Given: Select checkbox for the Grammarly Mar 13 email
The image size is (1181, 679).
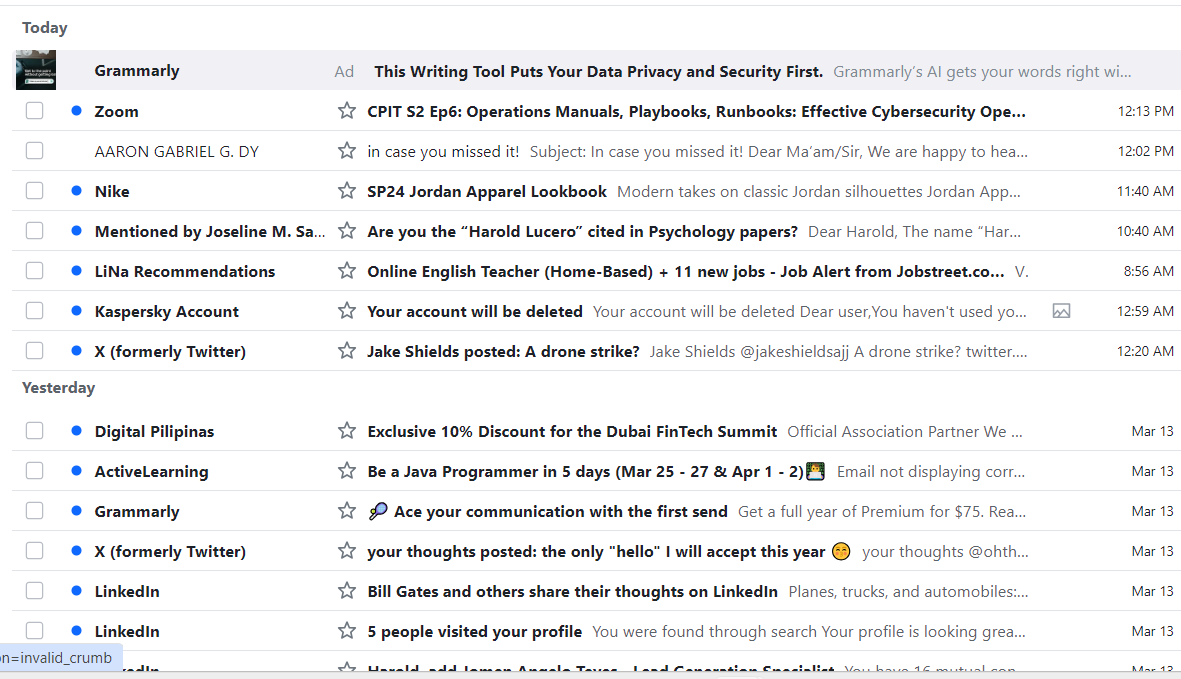Looking at the screenshot, I should [x=35, y=511].
